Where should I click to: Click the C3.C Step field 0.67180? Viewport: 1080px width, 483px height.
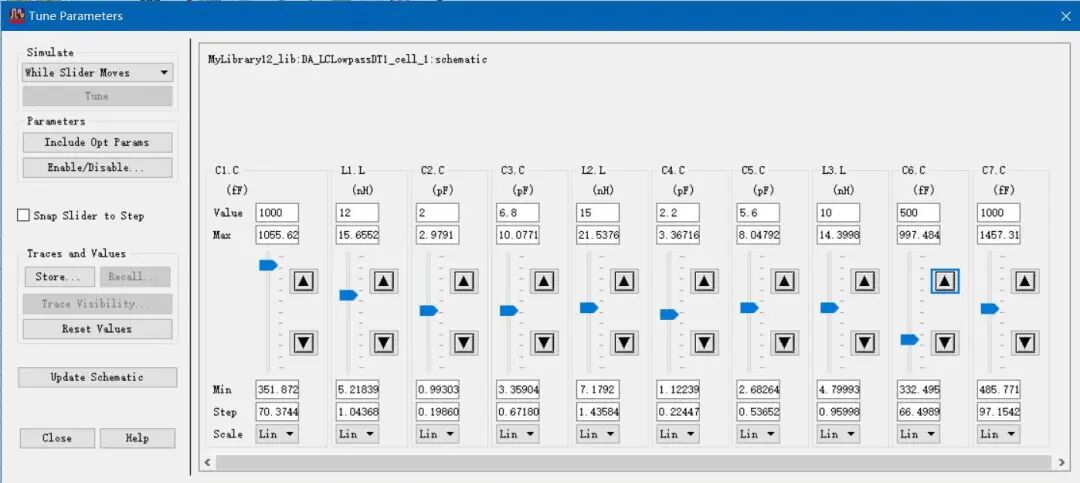point(517,412)
